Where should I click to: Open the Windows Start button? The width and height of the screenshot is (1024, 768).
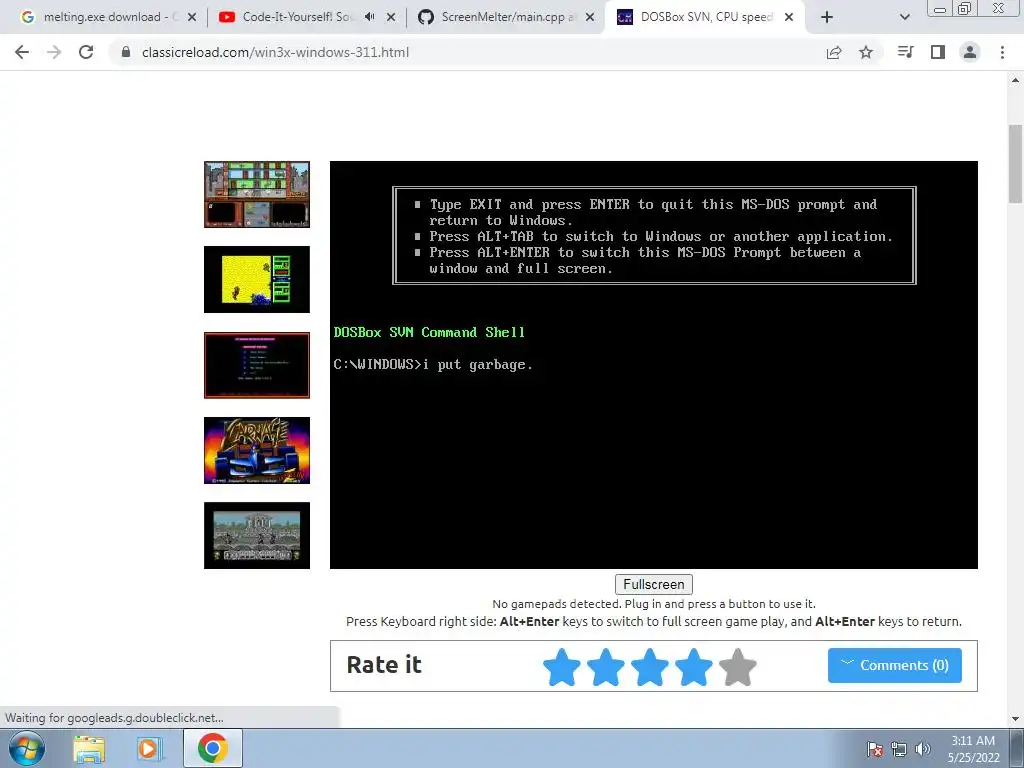[x=27, y=748]
